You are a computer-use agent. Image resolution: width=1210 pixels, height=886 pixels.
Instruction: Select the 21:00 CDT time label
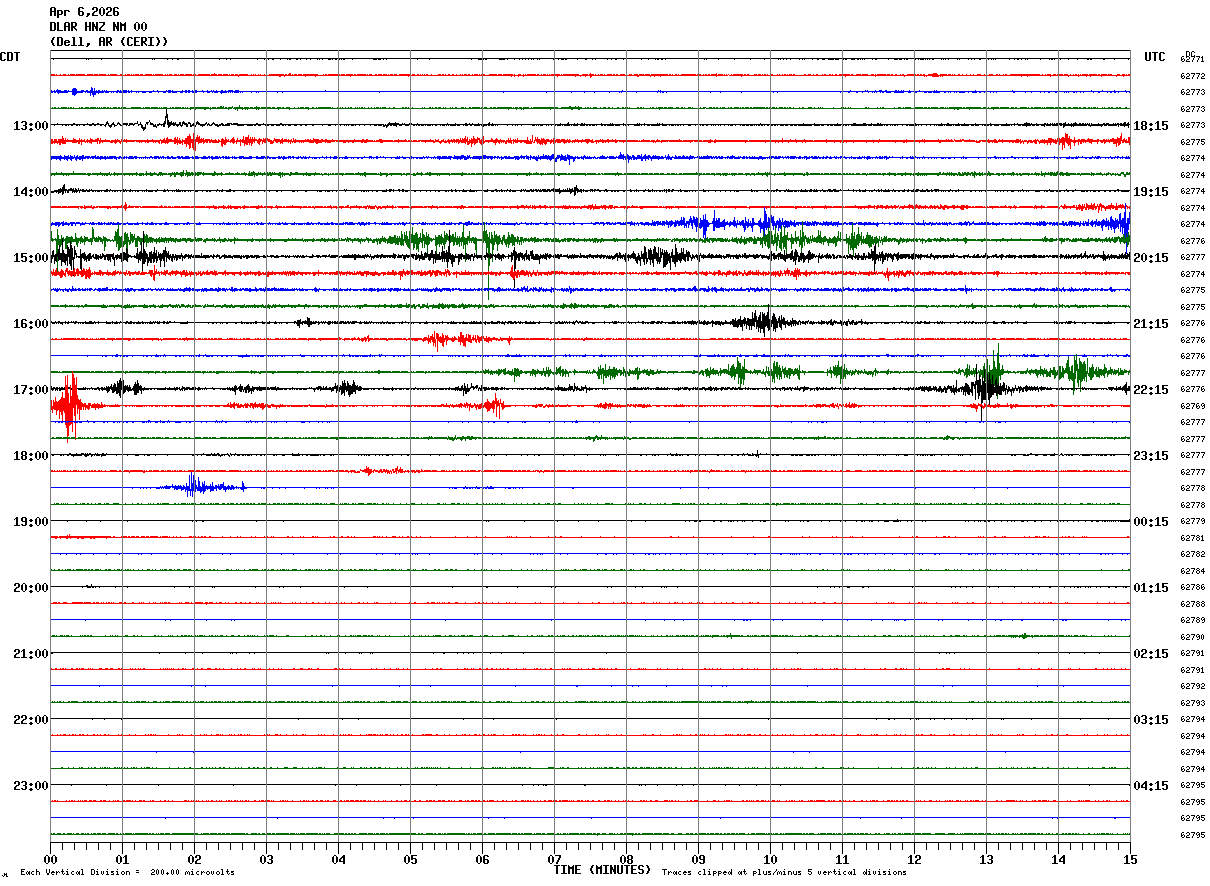coord(31,654)
